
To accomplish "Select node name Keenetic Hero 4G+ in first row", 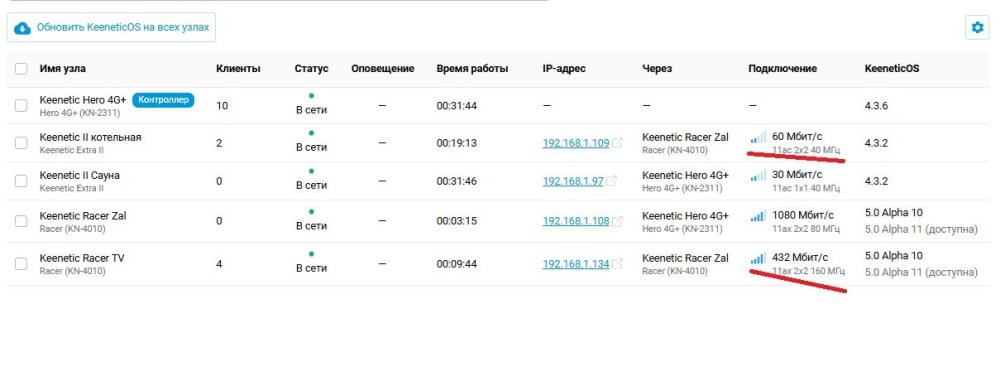I will [x=83, y=100].
